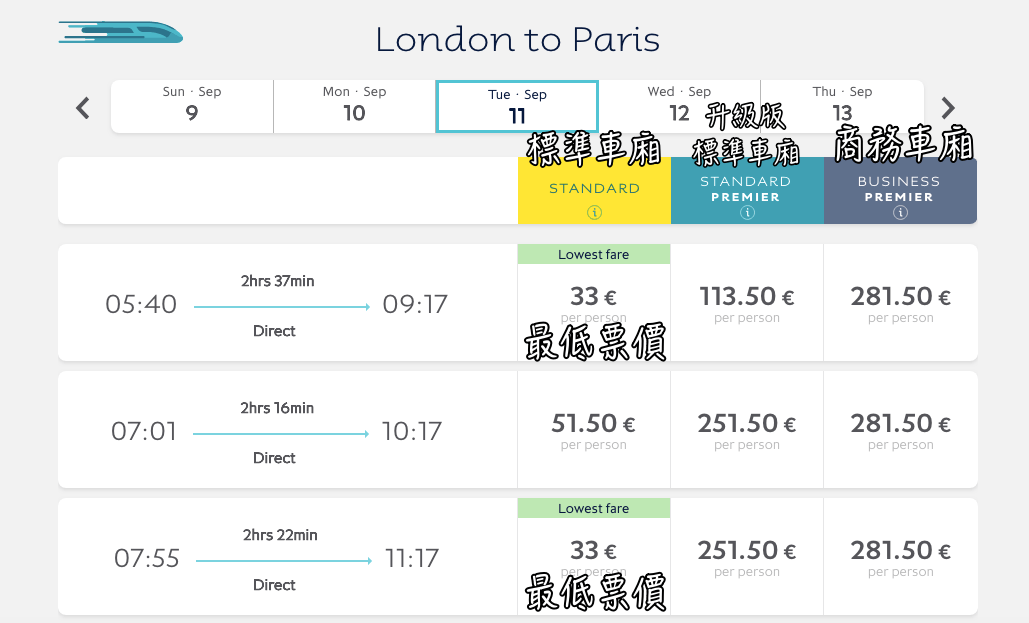Choose 33 € Standard fare for 07:55 train
This screenshot has height=623, width=1029.
click(594, 556)
